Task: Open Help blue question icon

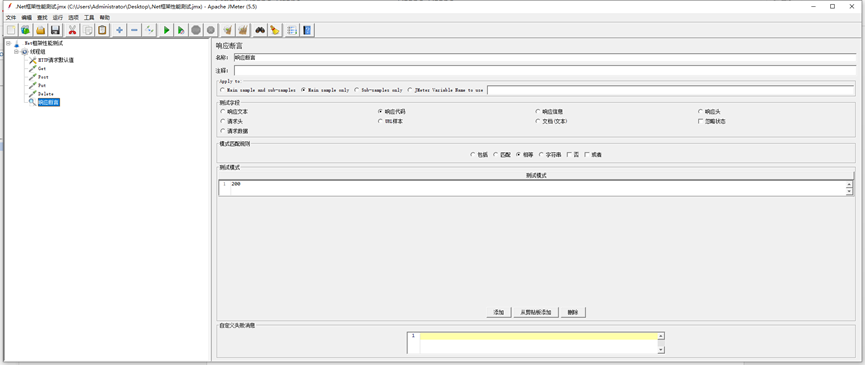Action: [307, 30]
